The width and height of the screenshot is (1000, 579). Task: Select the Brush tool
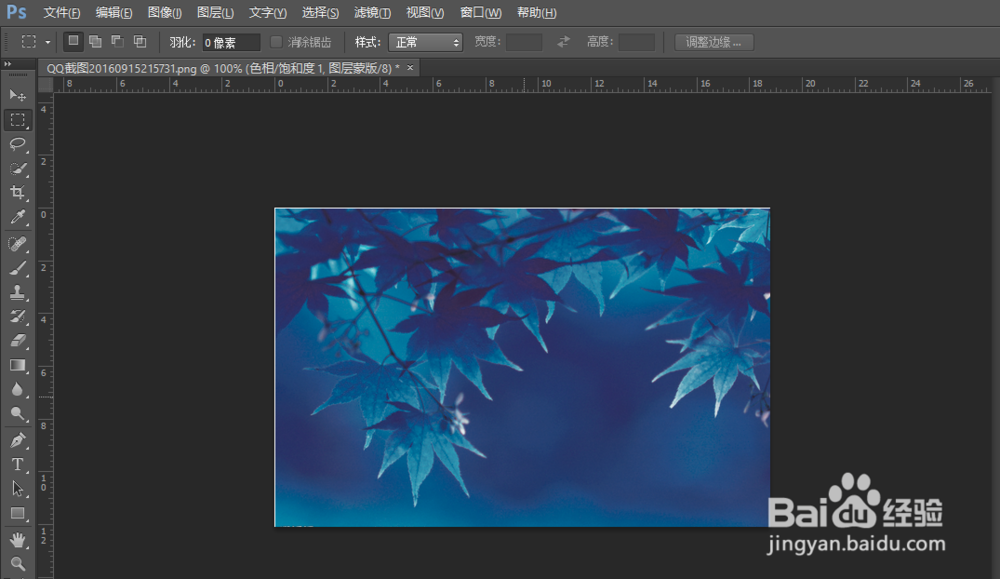[17, 268]
